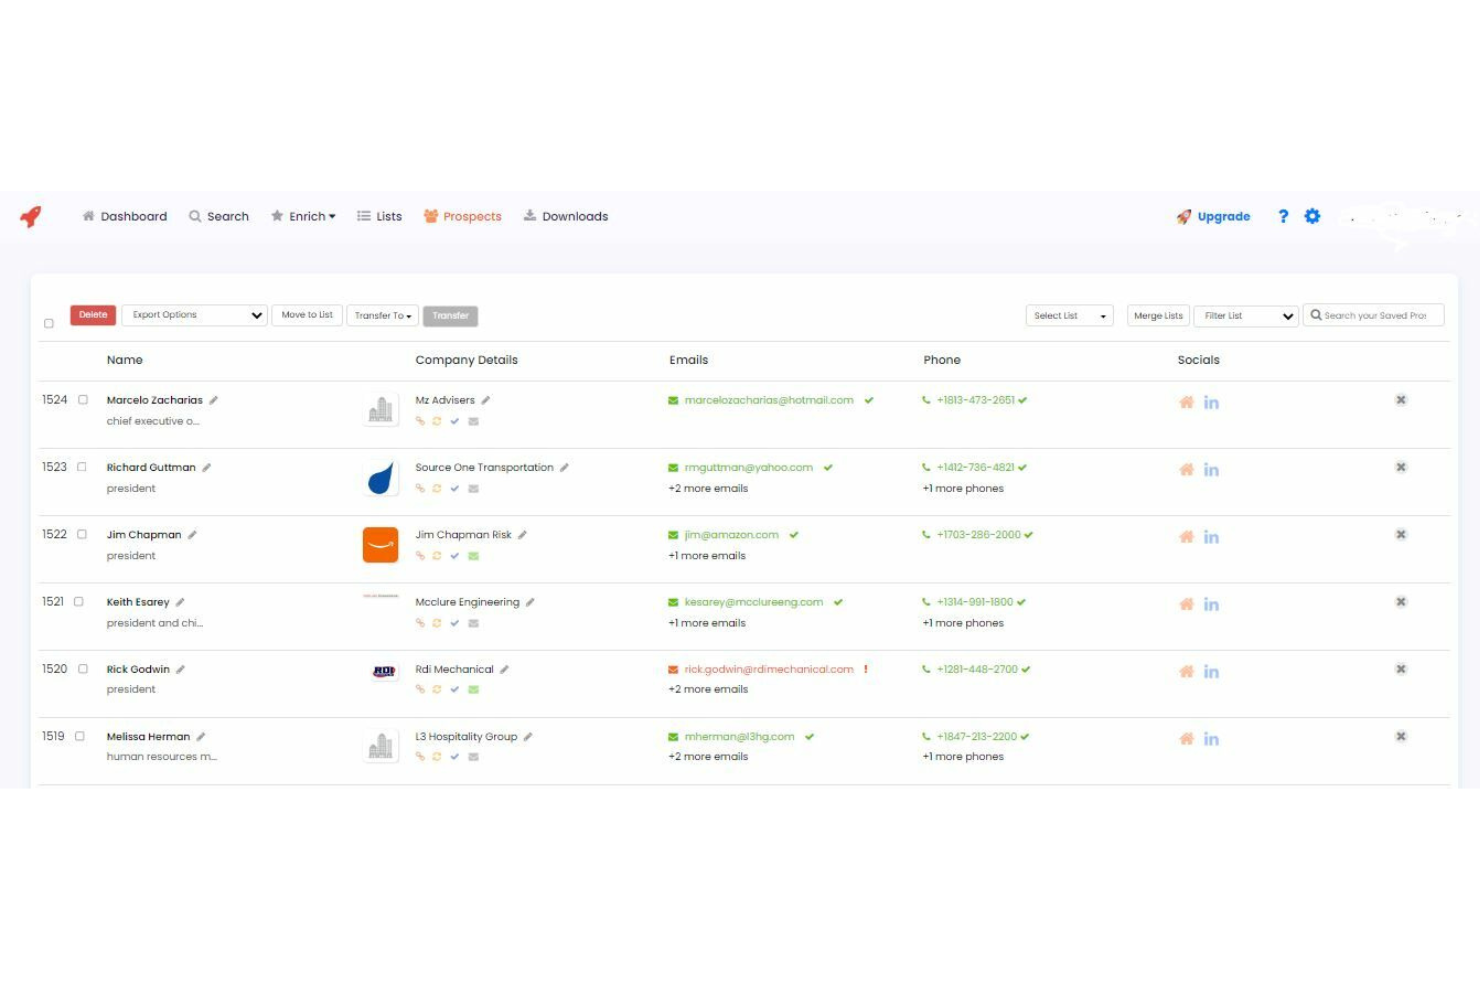Open Marcelo Zacharias's LinkedIn profile icon
Image resolution: width=1480 pixels, height=987 pixels.
pos(1211,402)
